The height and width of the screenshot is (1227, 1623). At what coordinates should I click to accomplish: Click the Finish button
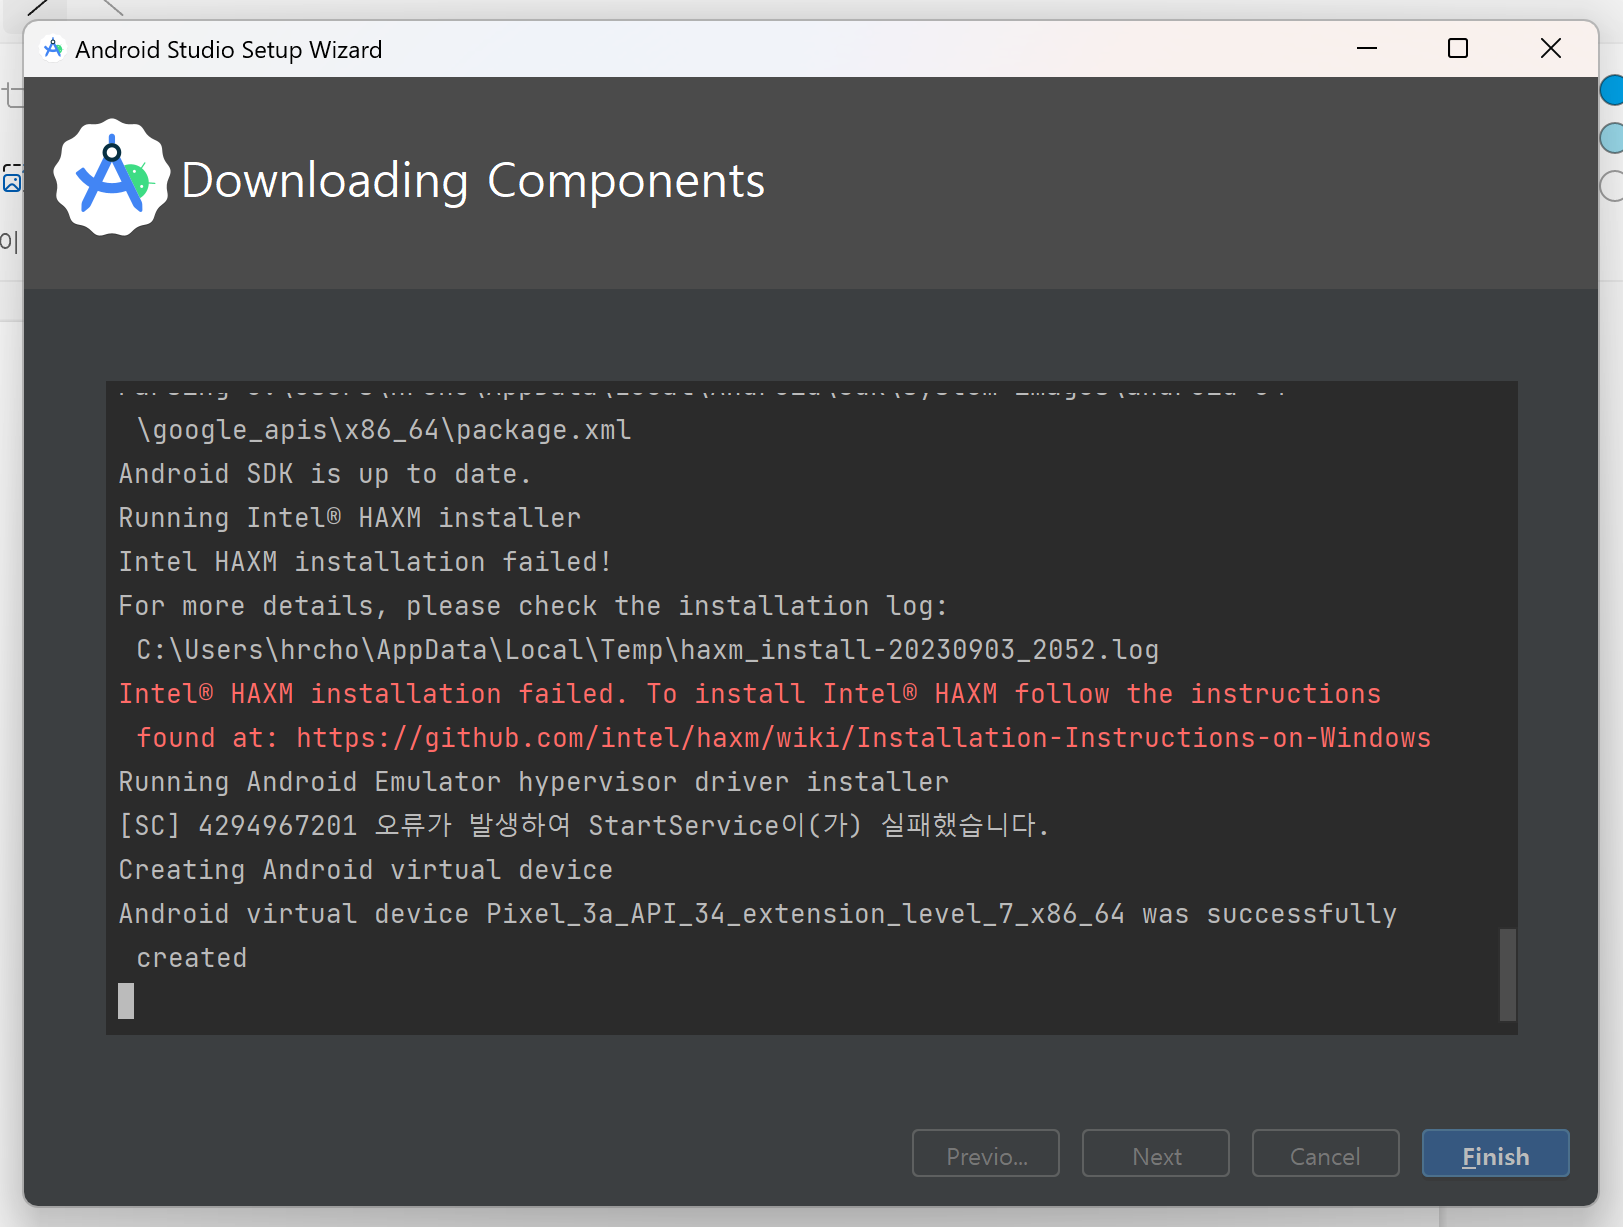point(1495,1154)
